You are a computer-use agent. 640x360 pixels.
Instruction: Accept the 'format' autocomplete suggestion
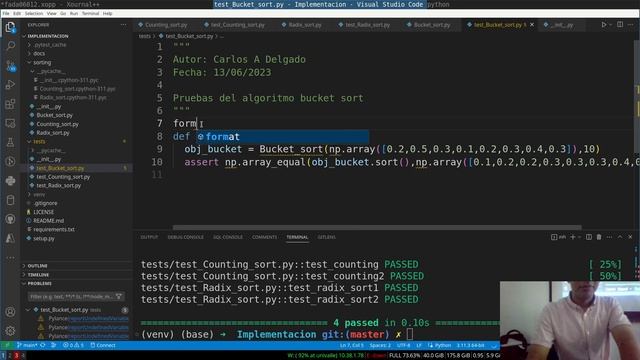tap(282, 137)
